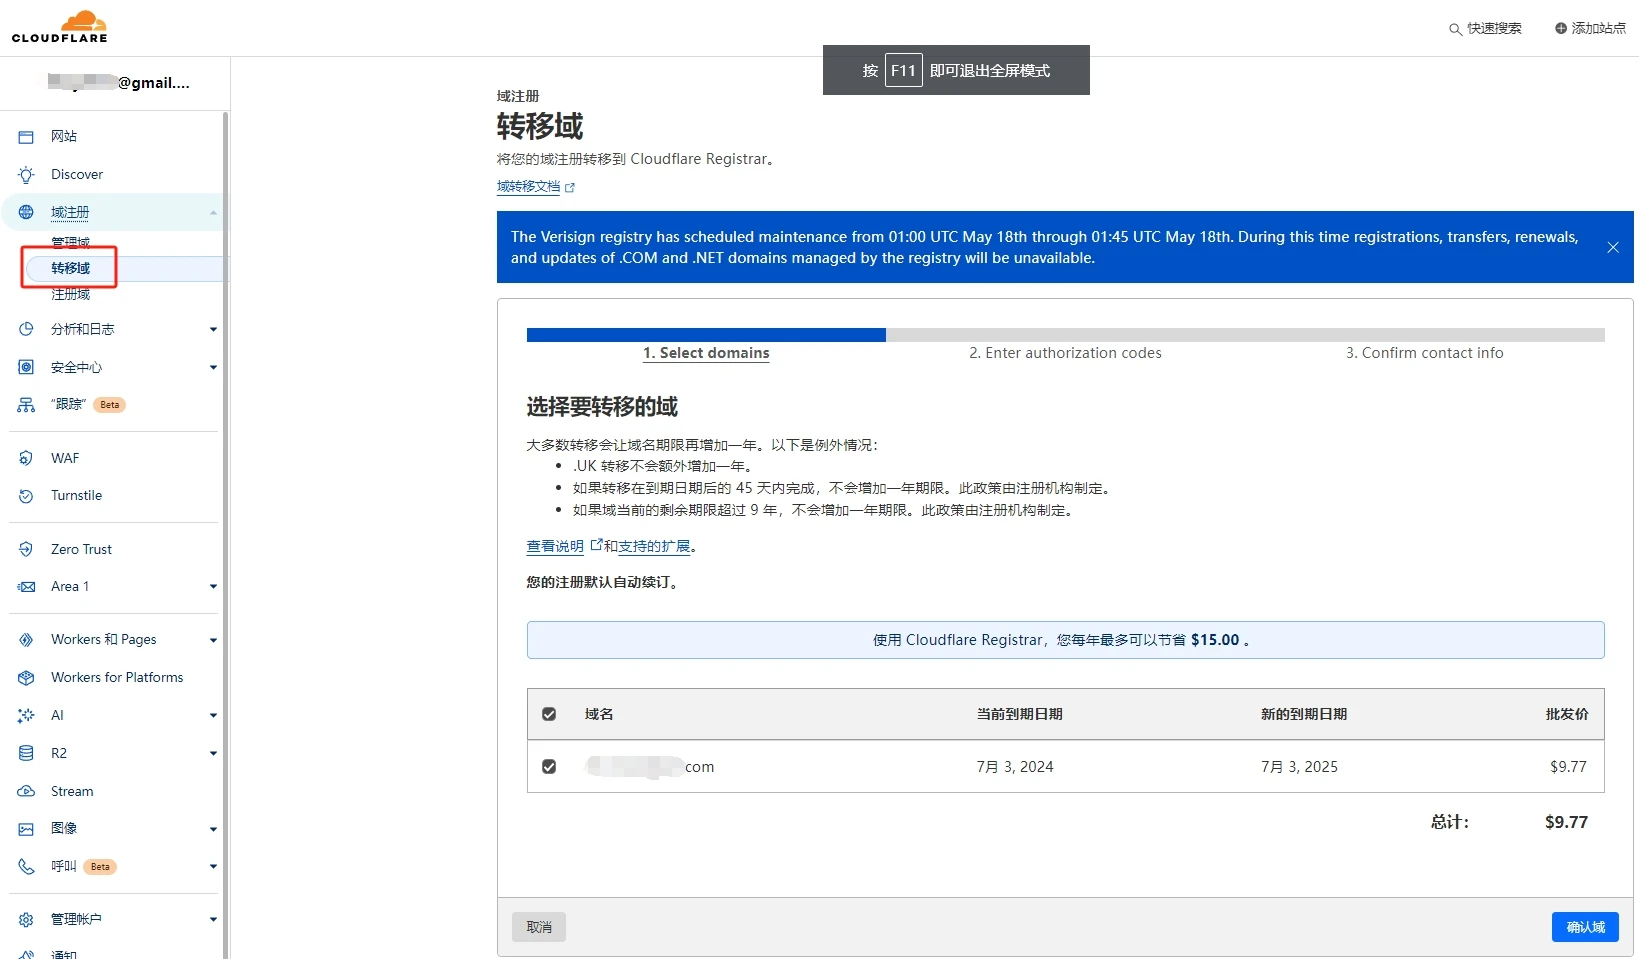Go to step 3 Confirm contact info
The image size is (1639, 959).
pos(1424,353)
